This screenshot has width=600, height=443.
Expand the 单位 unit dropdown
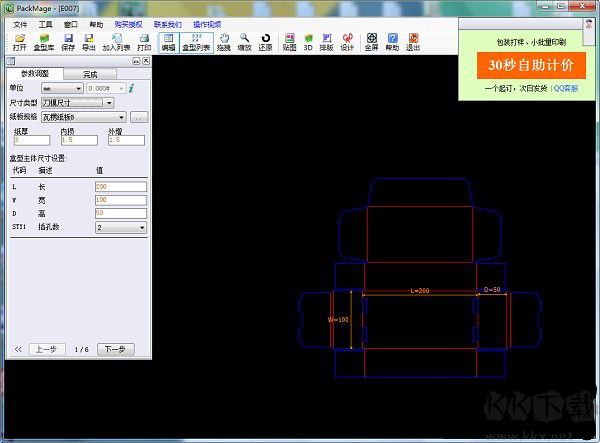(64, 88)
